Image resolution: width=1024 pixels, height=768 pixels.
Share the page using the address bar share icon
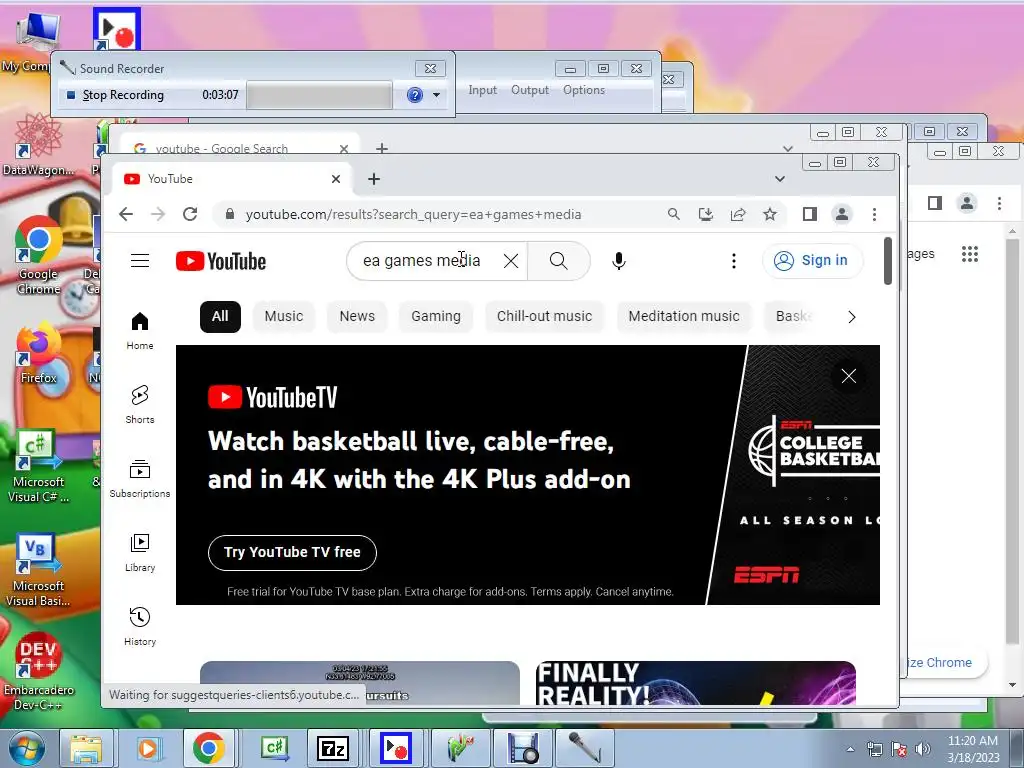(738, 214)
